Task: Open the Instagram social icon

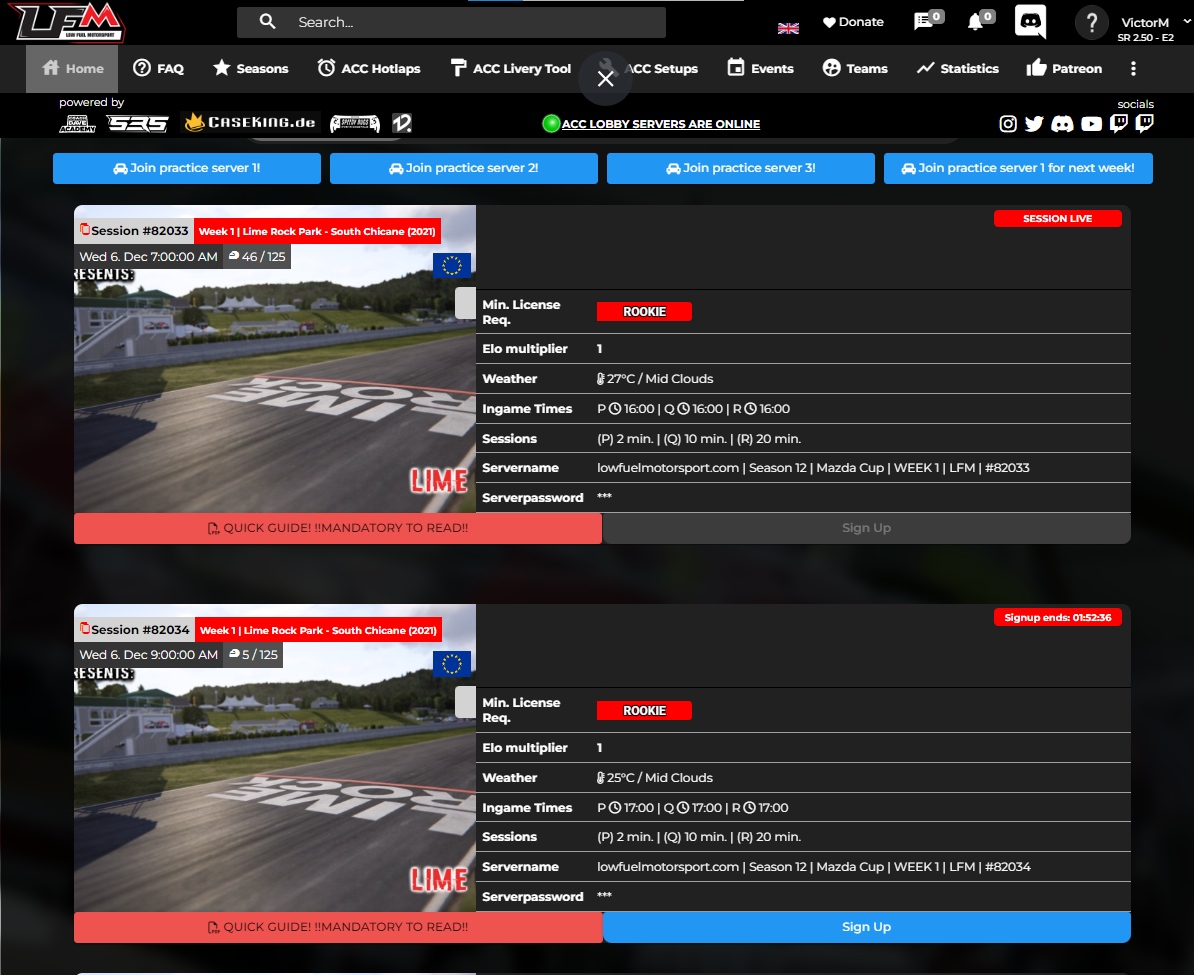Action: point(1007,123)
